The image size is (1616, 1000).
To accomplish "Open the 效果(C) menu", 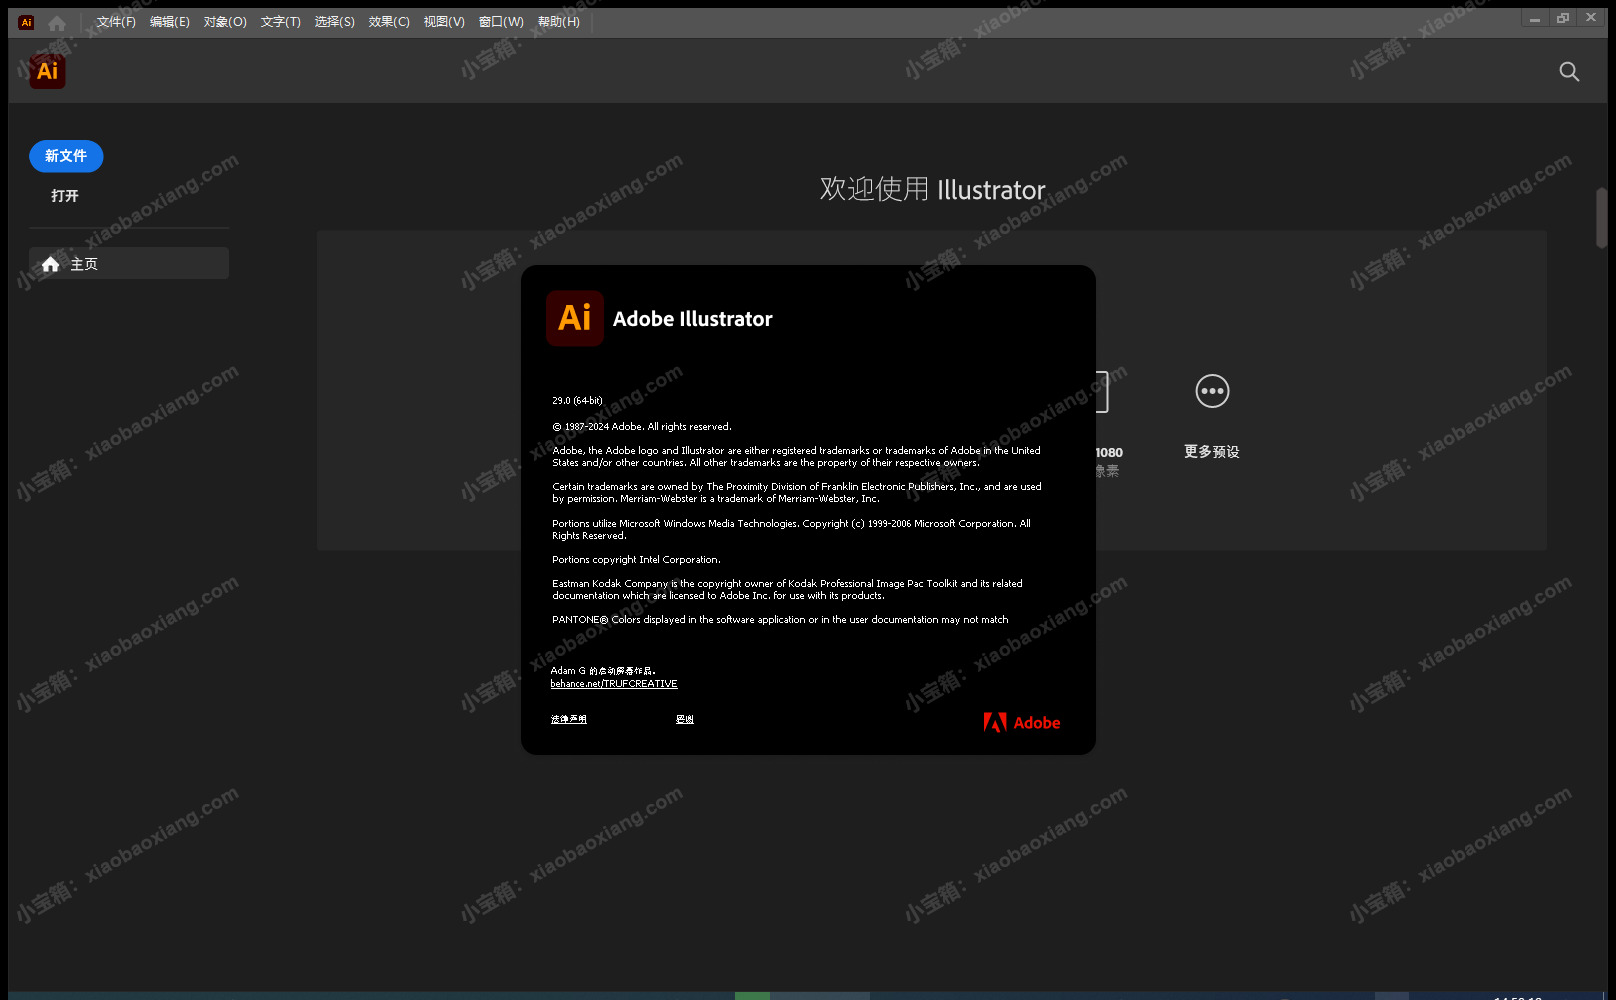I will click(389, 22).
